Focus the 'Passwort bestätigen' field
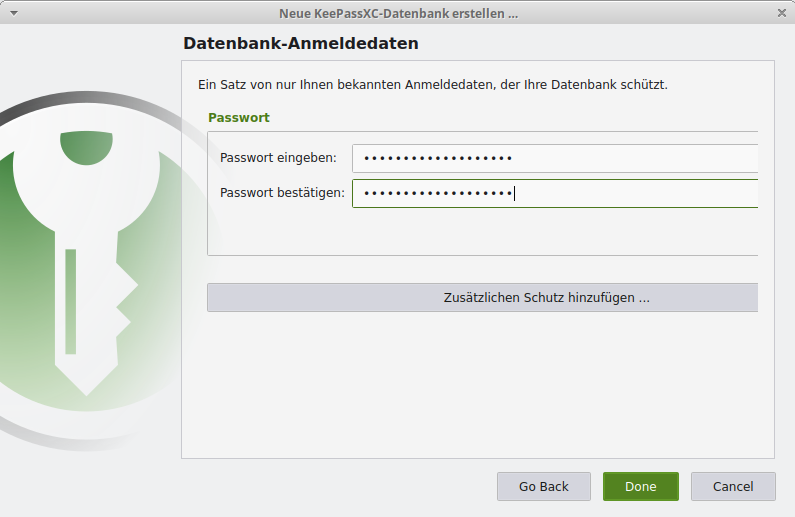Viewport: 795px width, 517px height. click(x=555, y=193)
